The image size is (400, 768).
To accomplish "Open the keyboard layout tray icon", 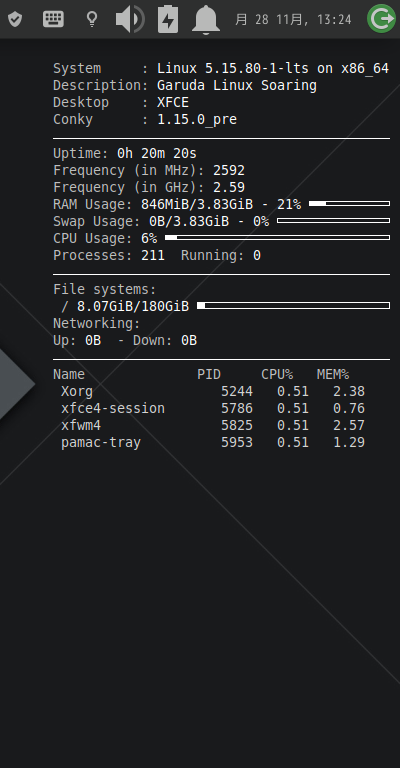I will coord(53,19).
